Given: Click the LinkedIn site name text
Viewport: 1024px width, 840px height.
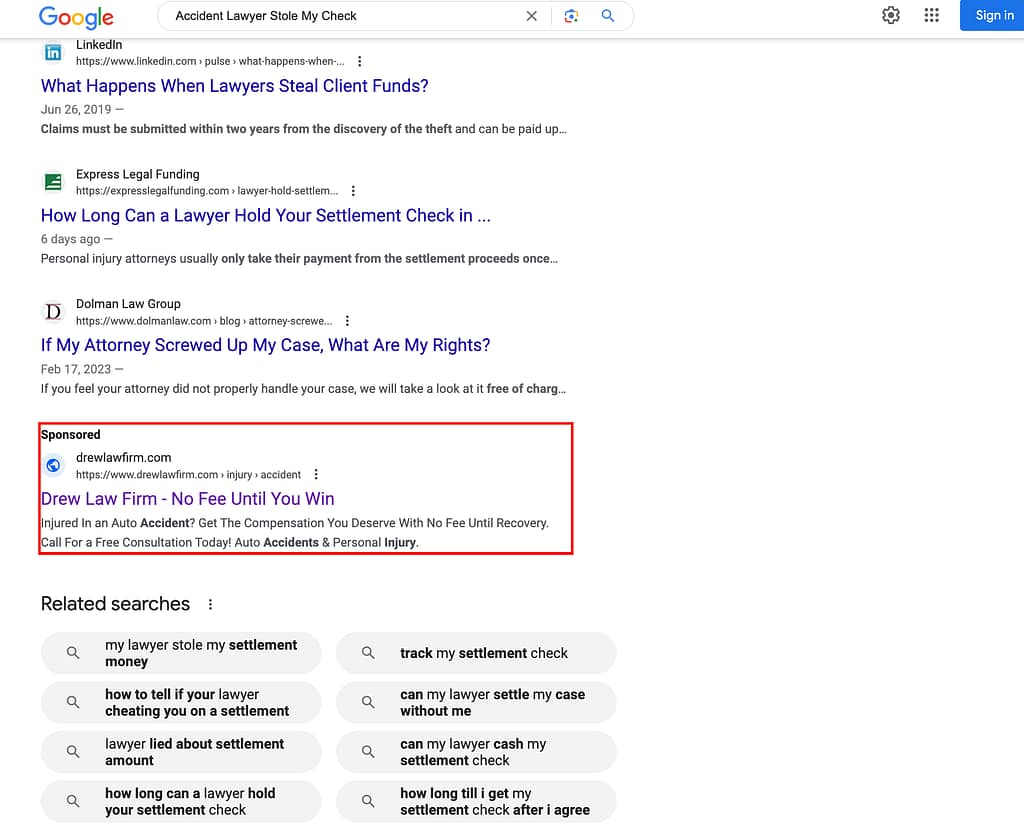Looking at the screenshot, I should [x=99, y=44].
